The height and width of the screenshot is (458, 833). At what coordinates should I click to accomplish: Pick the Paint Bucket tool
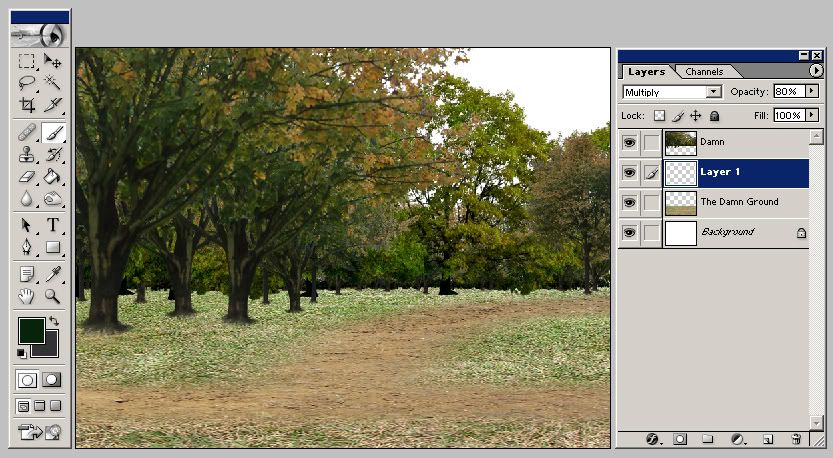point(53,176)
